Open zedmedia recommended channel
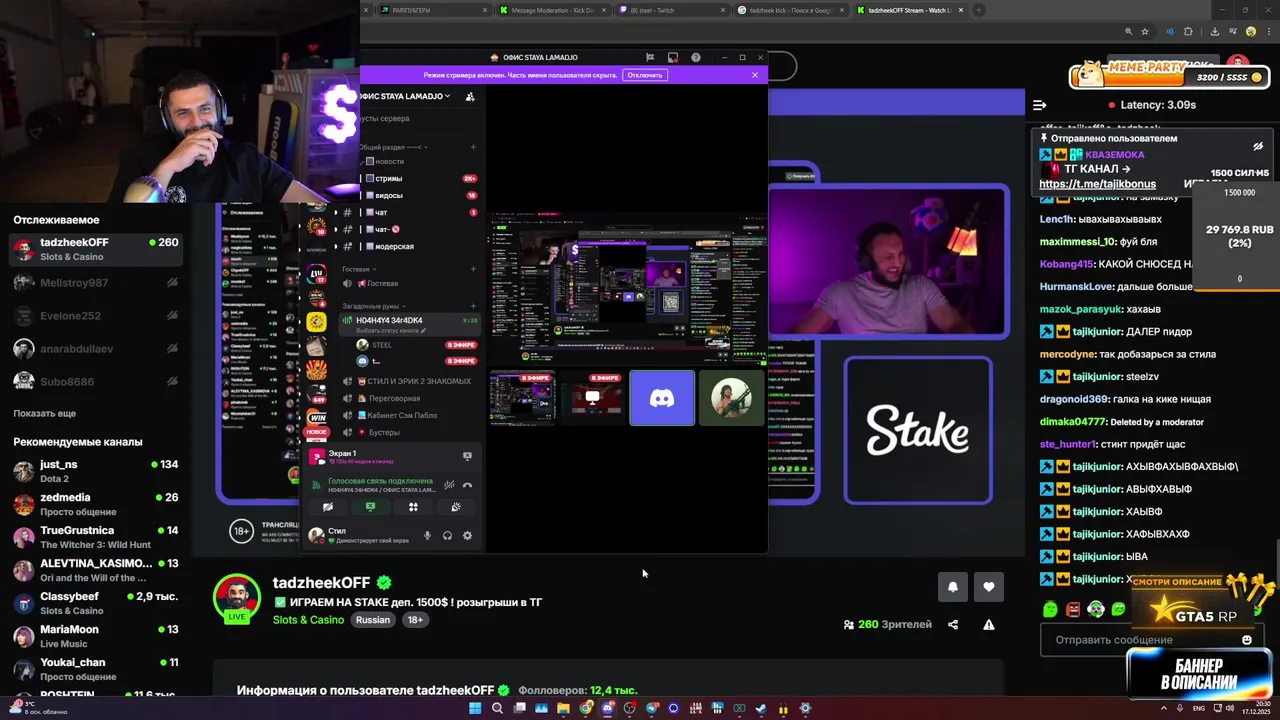The height and width of the screenshot is (720, 1280). [x=96, y=504]
